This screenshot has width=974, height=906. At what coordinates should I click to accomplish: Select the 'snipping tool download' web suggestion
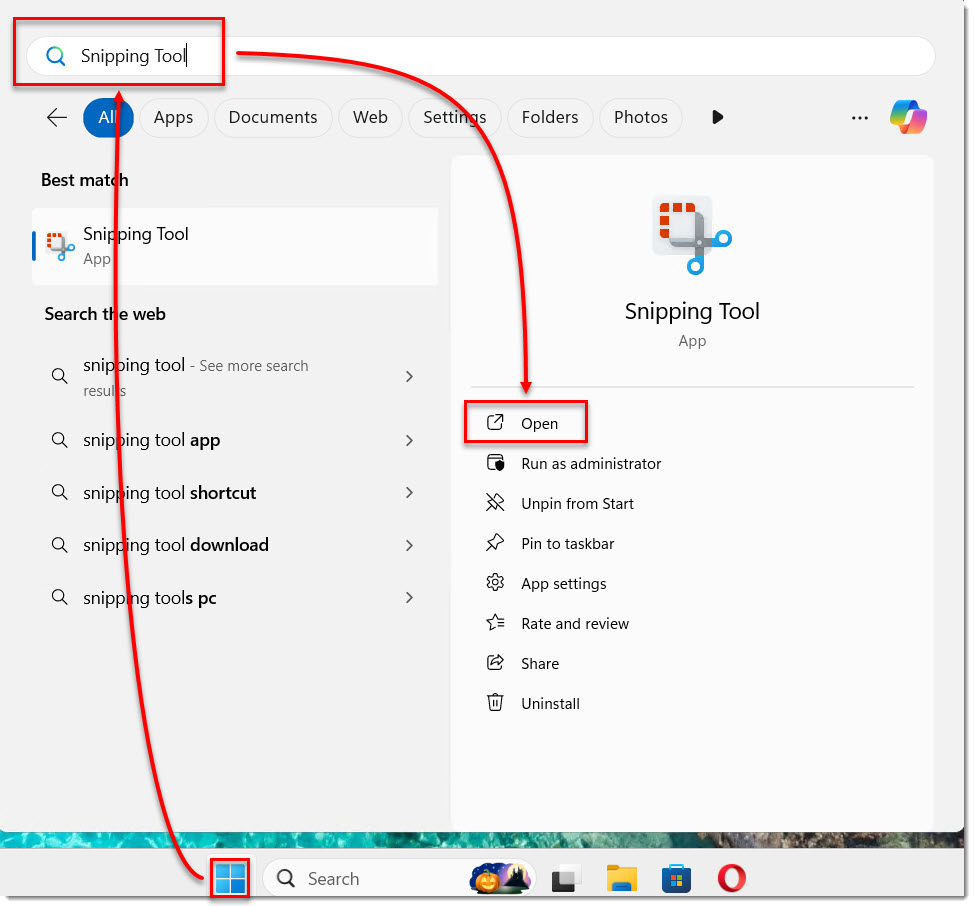tap(235, 545)
